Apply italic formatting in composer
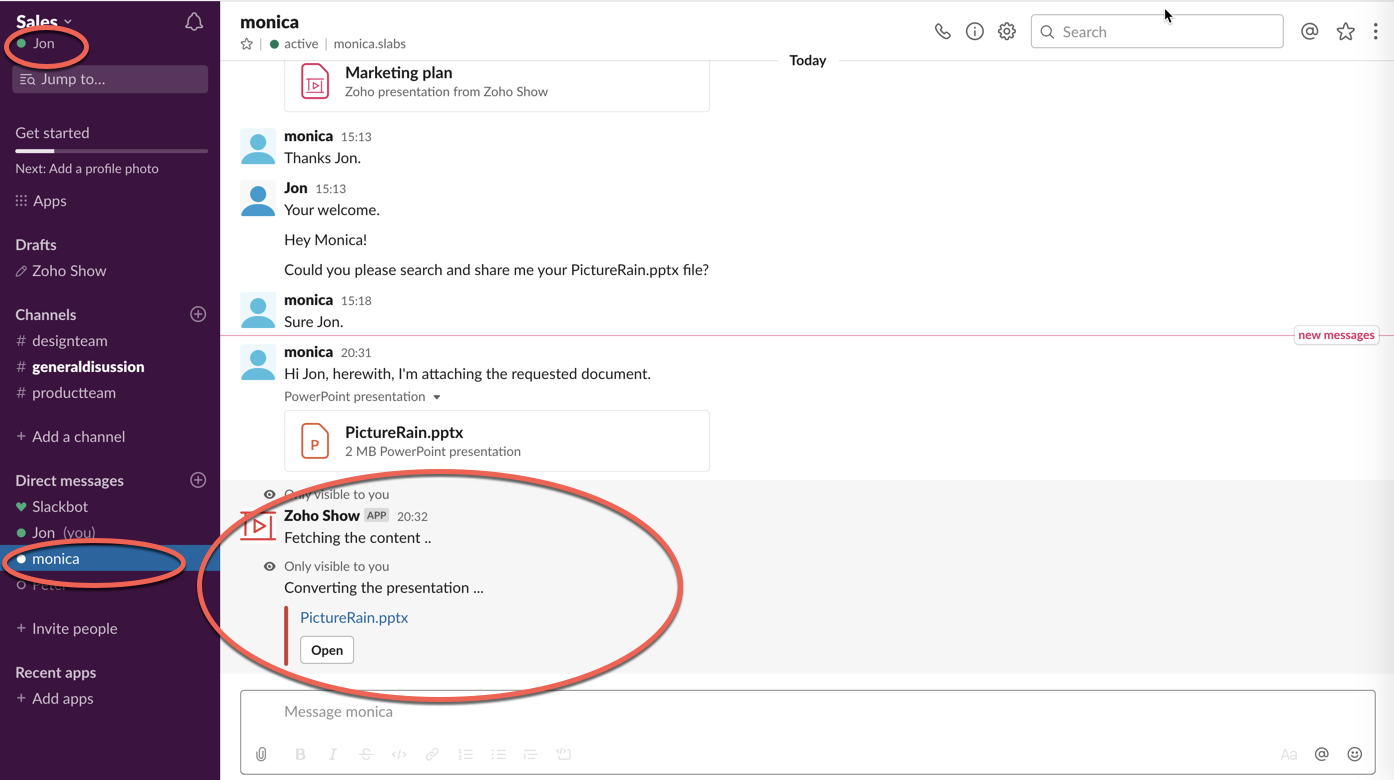Image resolution: width=1394 pixels, height=780 pixels. 333,754
